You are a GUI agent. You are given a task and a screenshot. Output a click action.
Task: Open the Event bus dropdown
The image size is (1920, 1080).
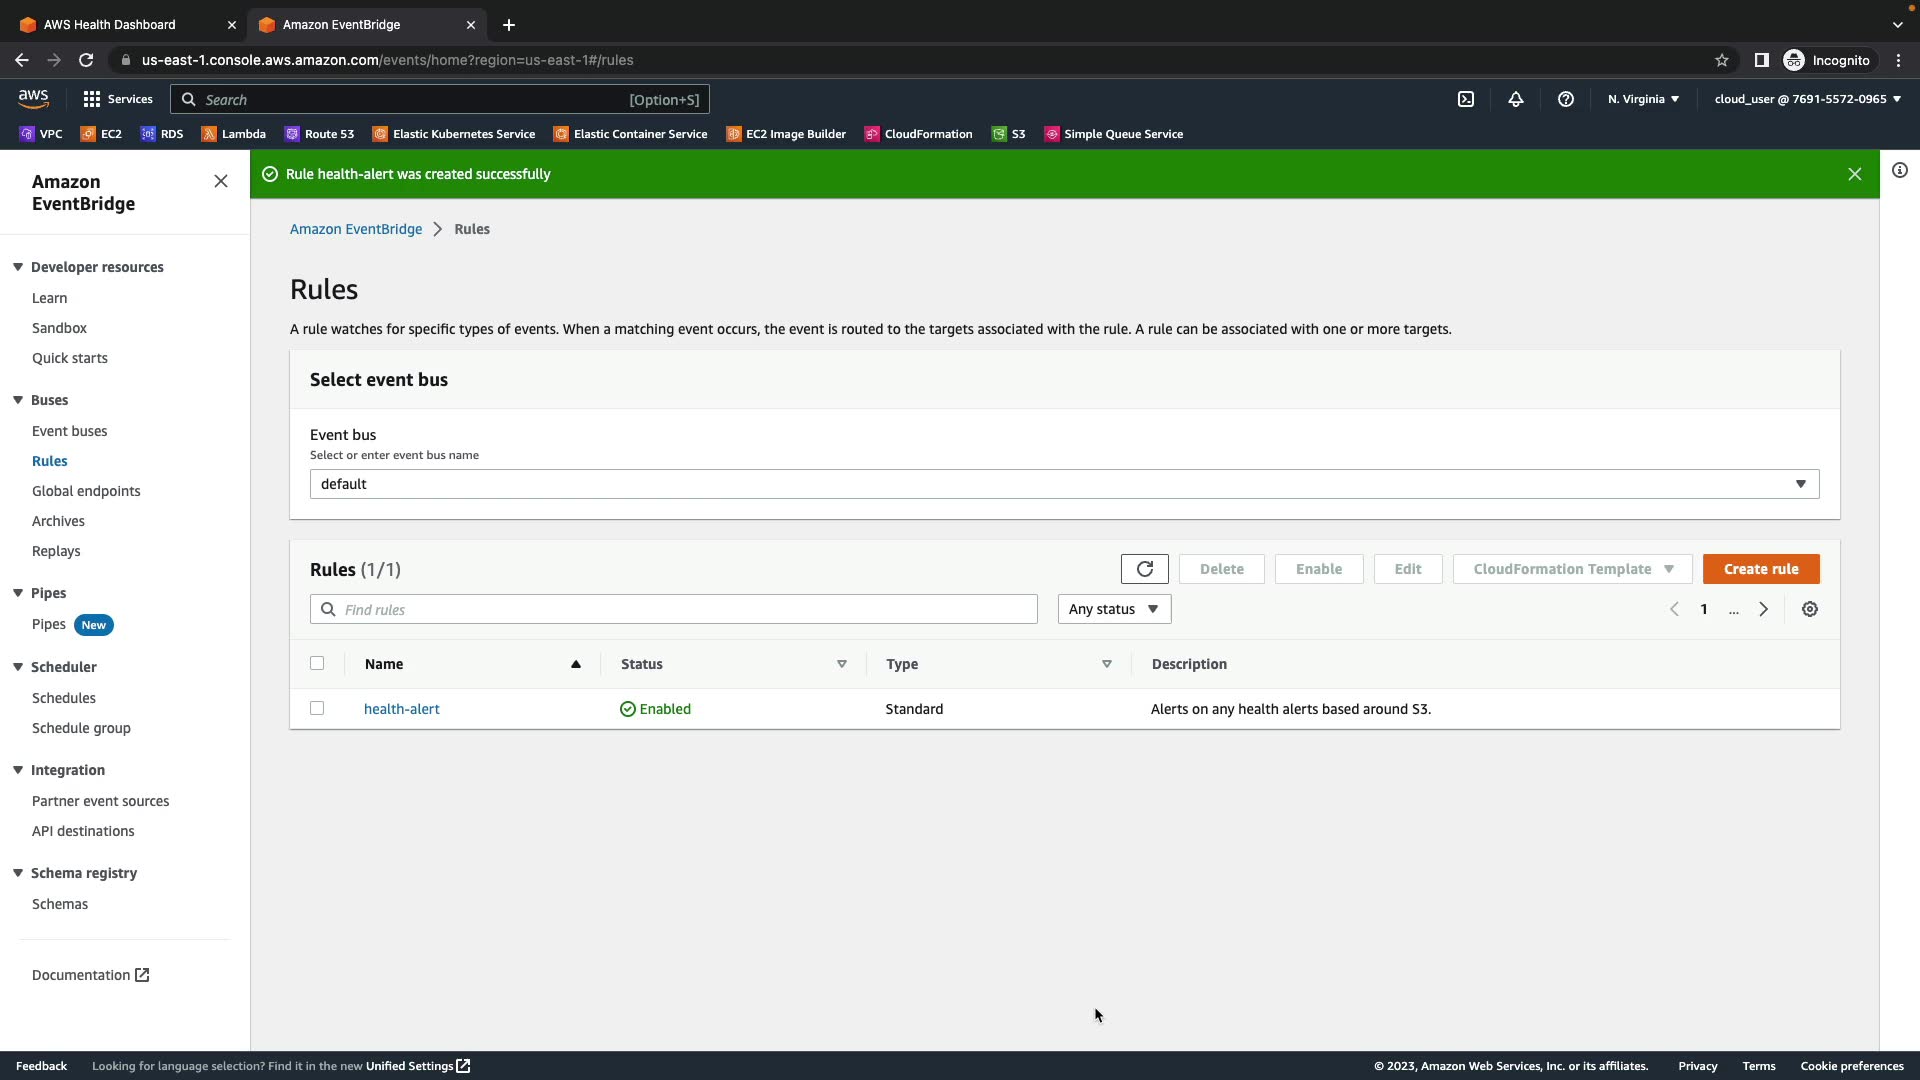(1063, 484)
